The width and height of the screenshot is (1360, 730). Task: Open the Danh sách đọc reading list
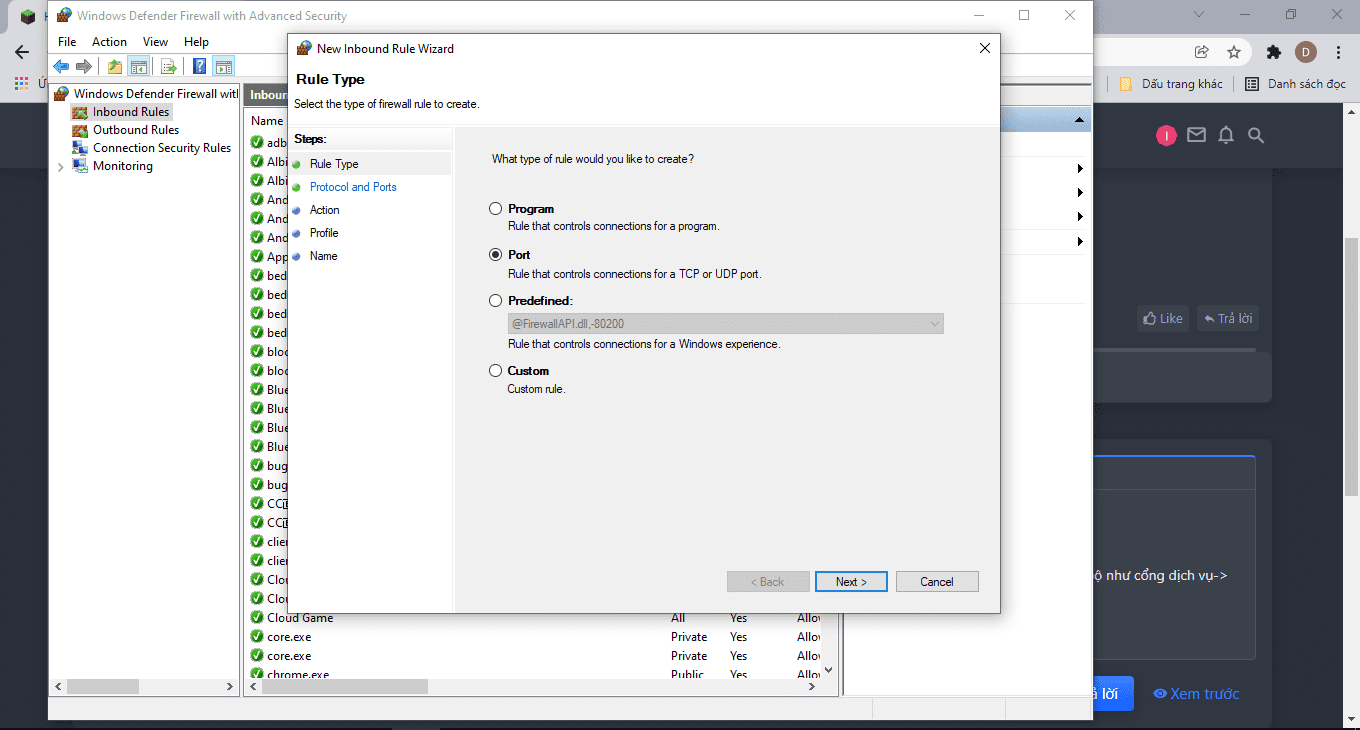1296,84
